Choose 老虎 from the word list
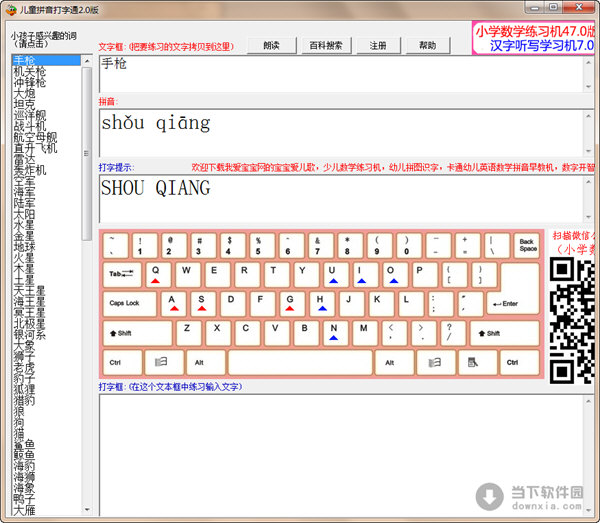Screen dimensions: 600x523 tap(46, 367)
